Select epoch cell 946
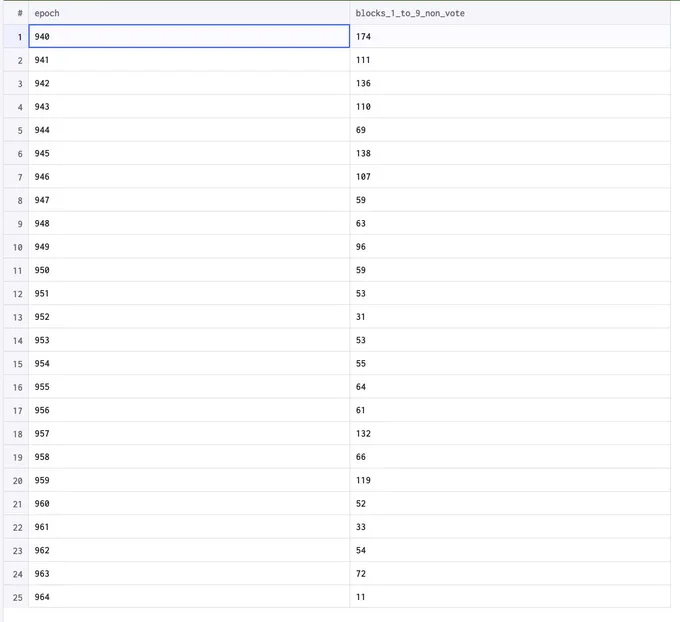This screenshot has width=680, height=622. (x=189, y=177)
